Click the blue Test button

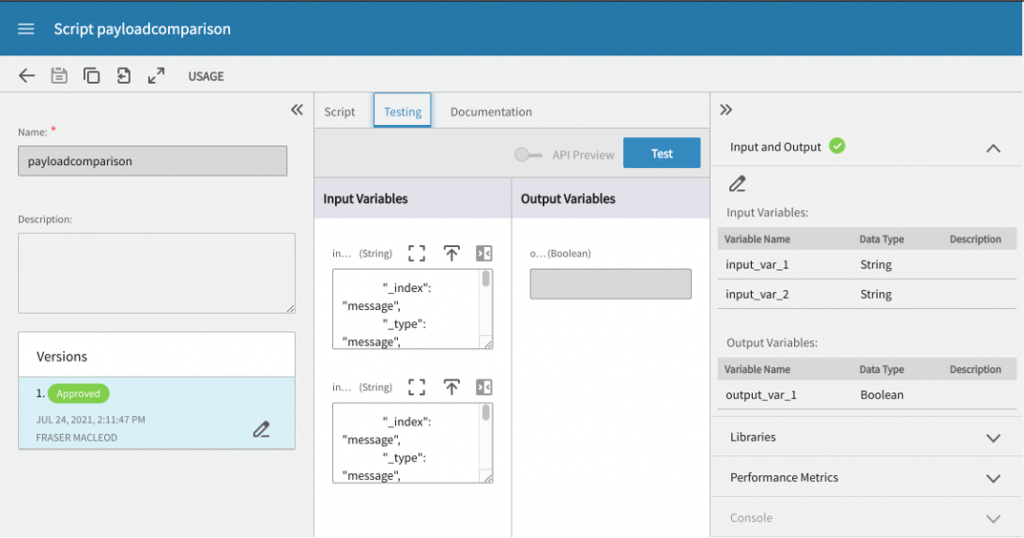coord(661,154)
